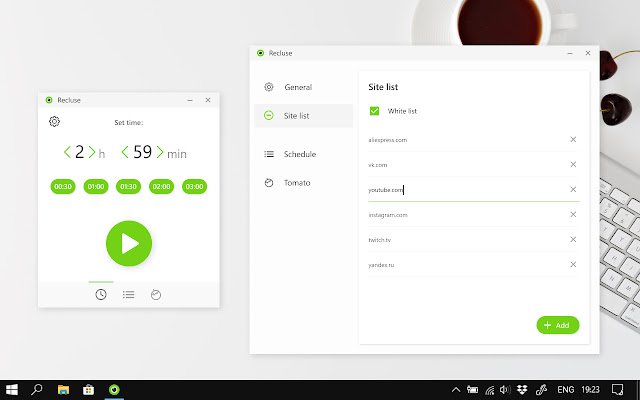This screenshot has width=640, height=400.
Task: Start the timer with green play button
Action: coord(129,243)
